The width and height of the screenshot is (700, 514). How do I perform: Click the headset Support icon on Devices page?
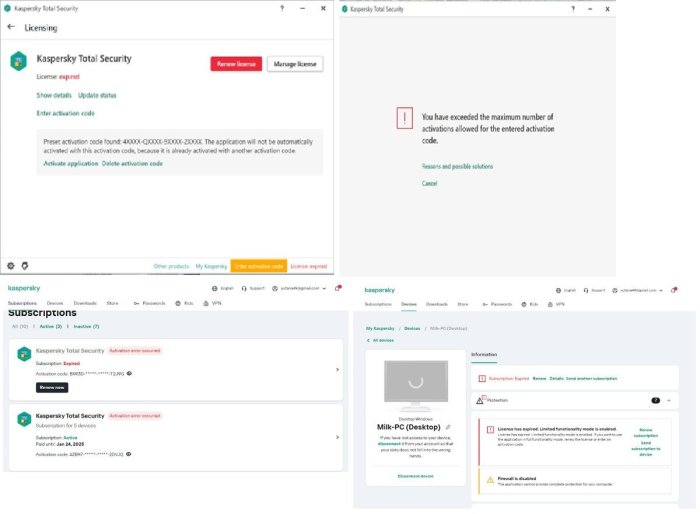point(586,290)
